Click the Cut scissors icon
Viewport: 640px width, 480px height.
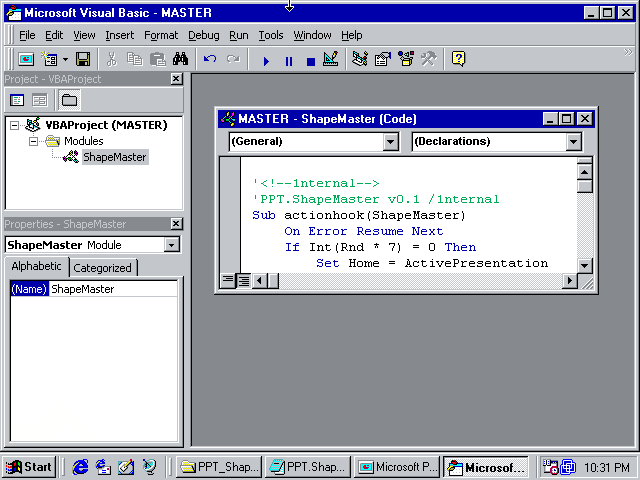[x=111, y=59]
